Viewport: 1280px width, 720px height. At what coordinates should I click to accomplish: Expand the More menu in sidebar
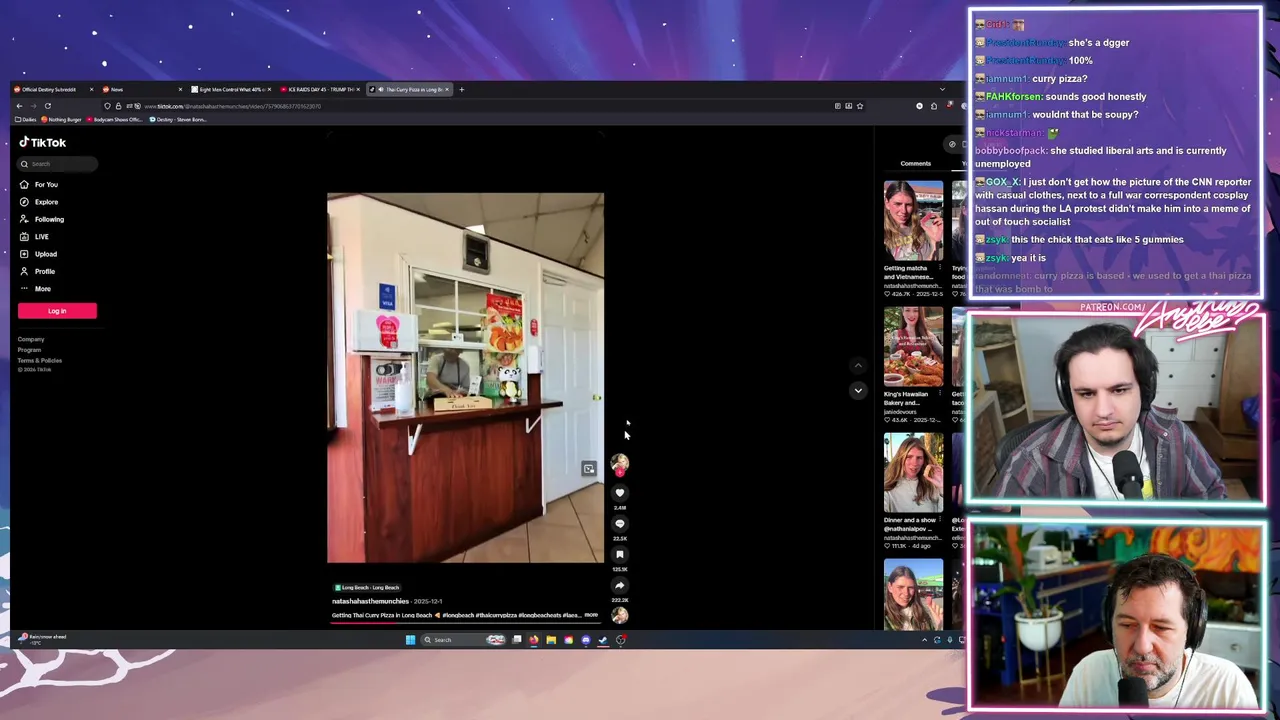(36, 289)
